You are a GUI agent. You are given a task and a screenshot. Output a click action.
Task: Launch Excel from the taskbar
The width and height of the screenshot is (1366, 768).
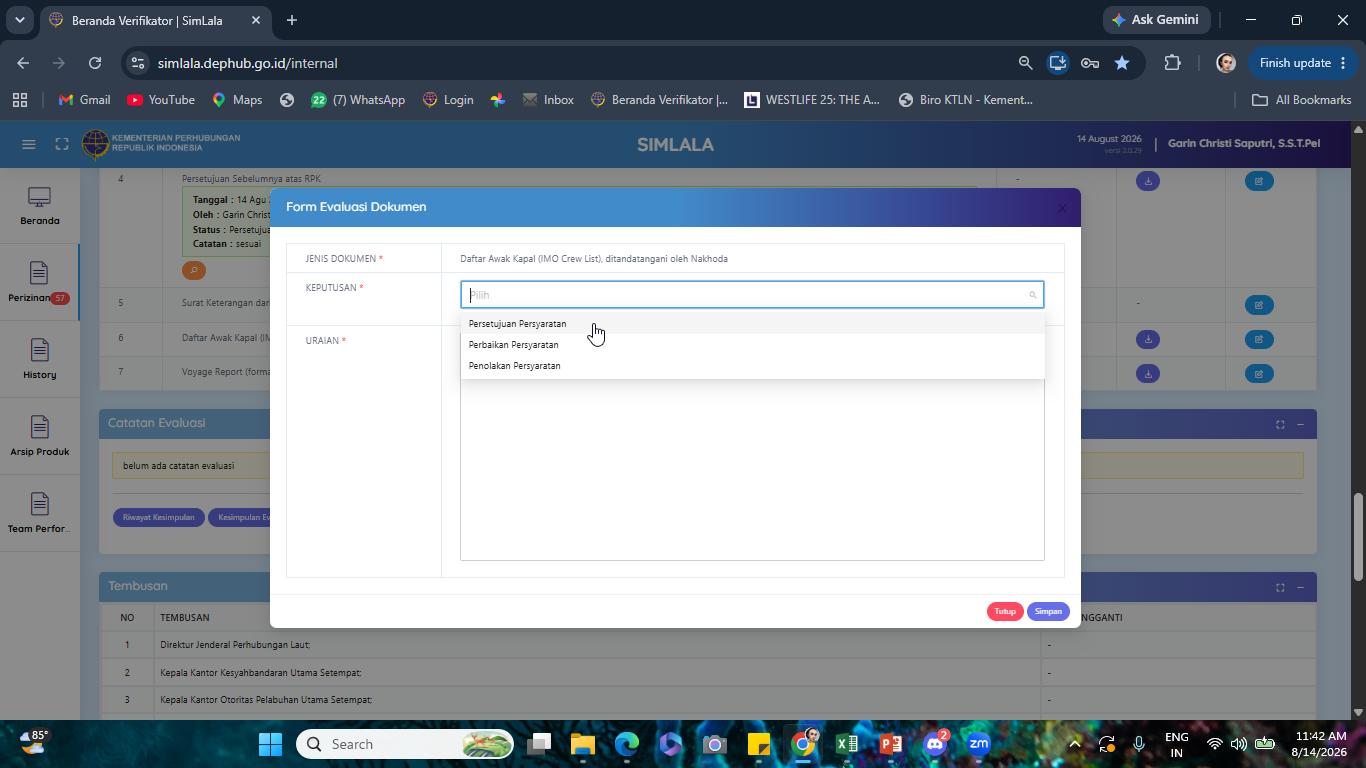(x=847, y=744)
